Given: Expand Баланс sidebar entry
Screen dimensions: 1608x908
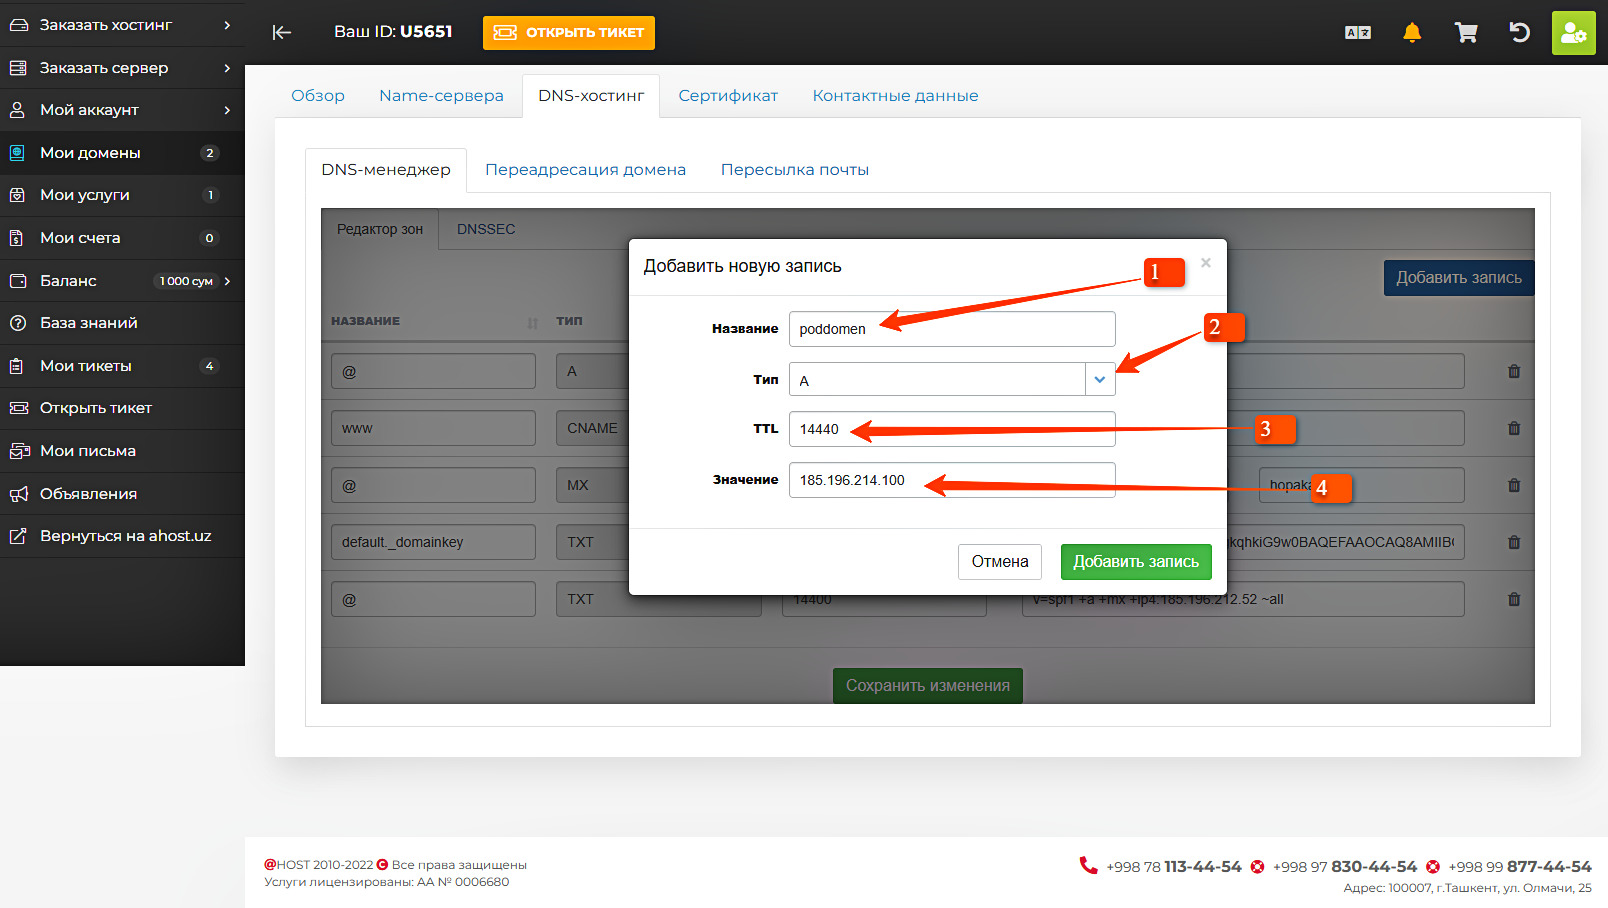Looking at the screenshot, I should click(x=122, y=281).
